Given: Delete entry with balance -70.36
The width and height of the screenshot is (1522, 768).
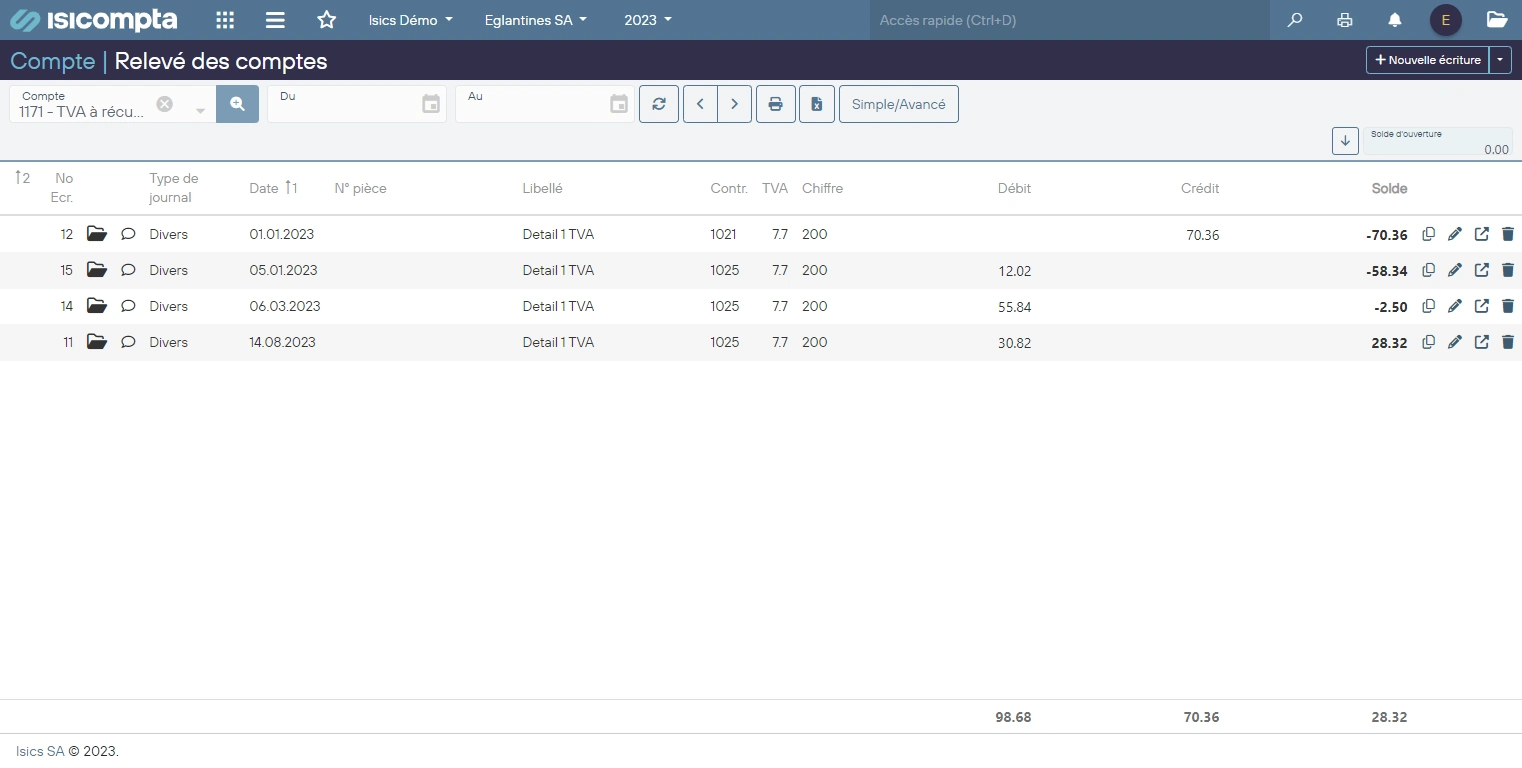Looking at the screenshot, I should click(1508, 234).
